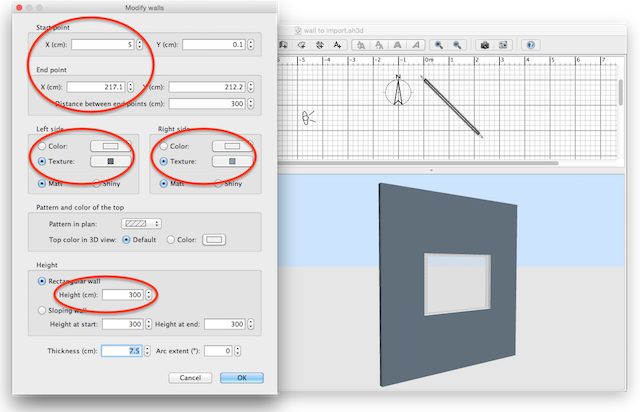Click the top color swatch in 3D view
640x412 pixels.
pos(215,240)
